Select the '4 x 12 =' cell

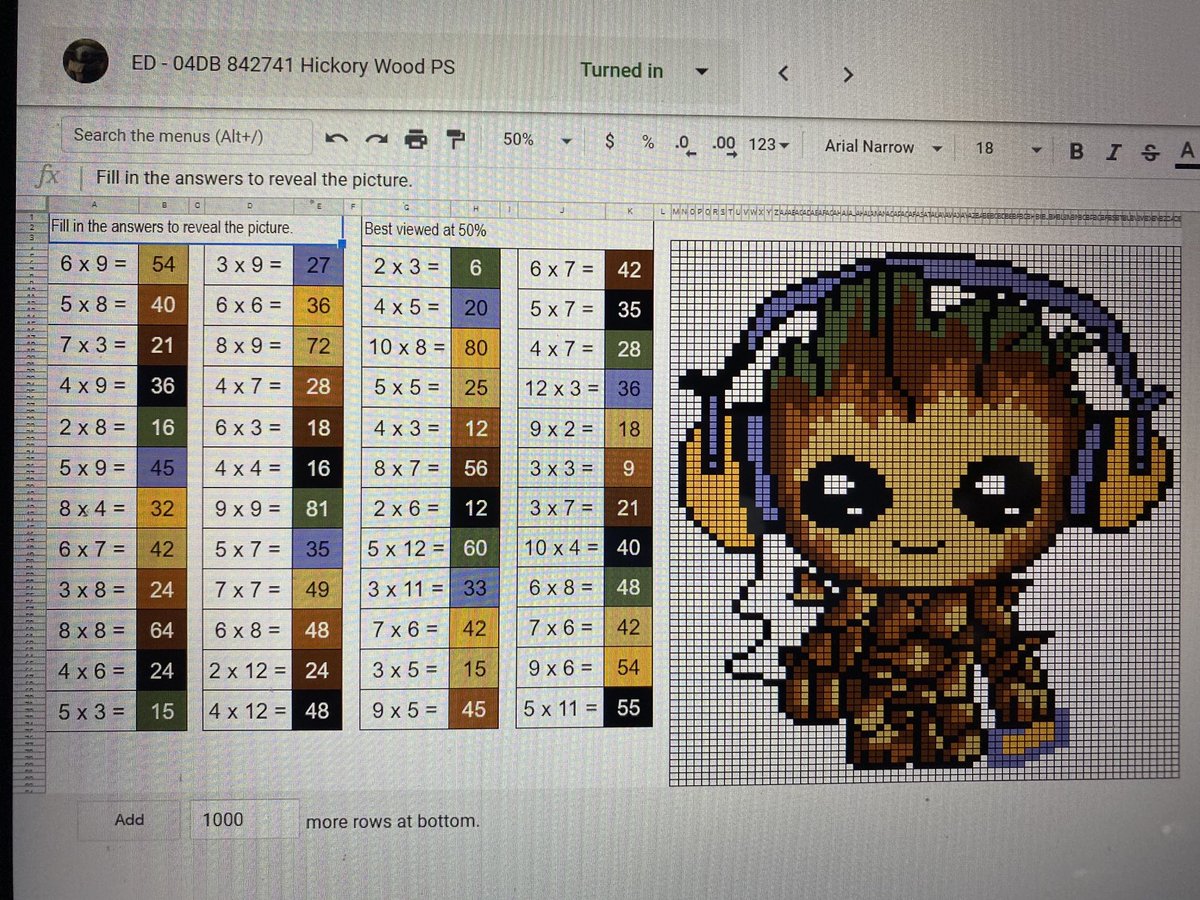(x=249, y=711)
